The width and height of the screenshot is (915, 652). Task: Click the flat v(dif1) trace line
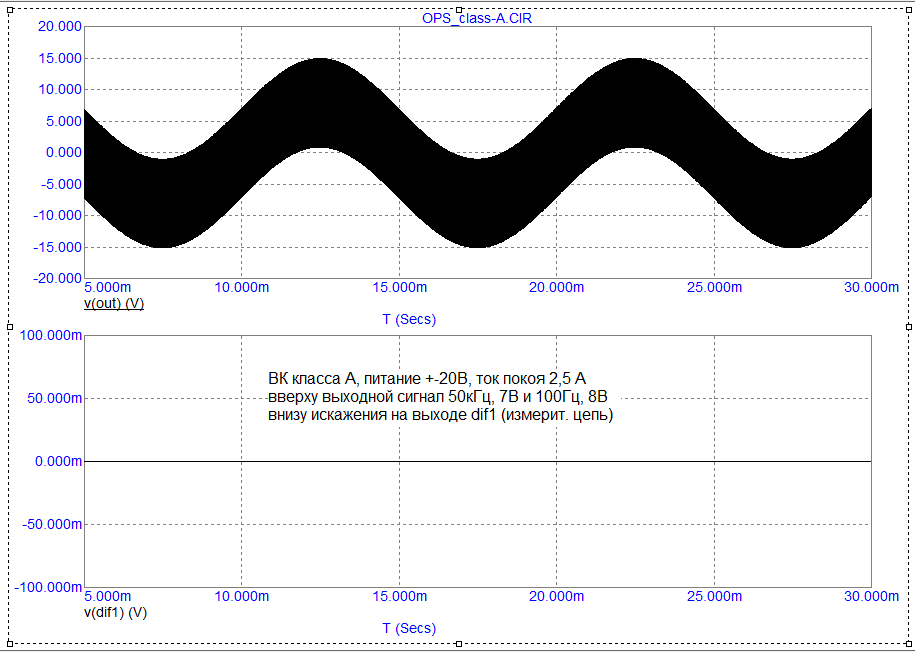[x=477, y=461]
